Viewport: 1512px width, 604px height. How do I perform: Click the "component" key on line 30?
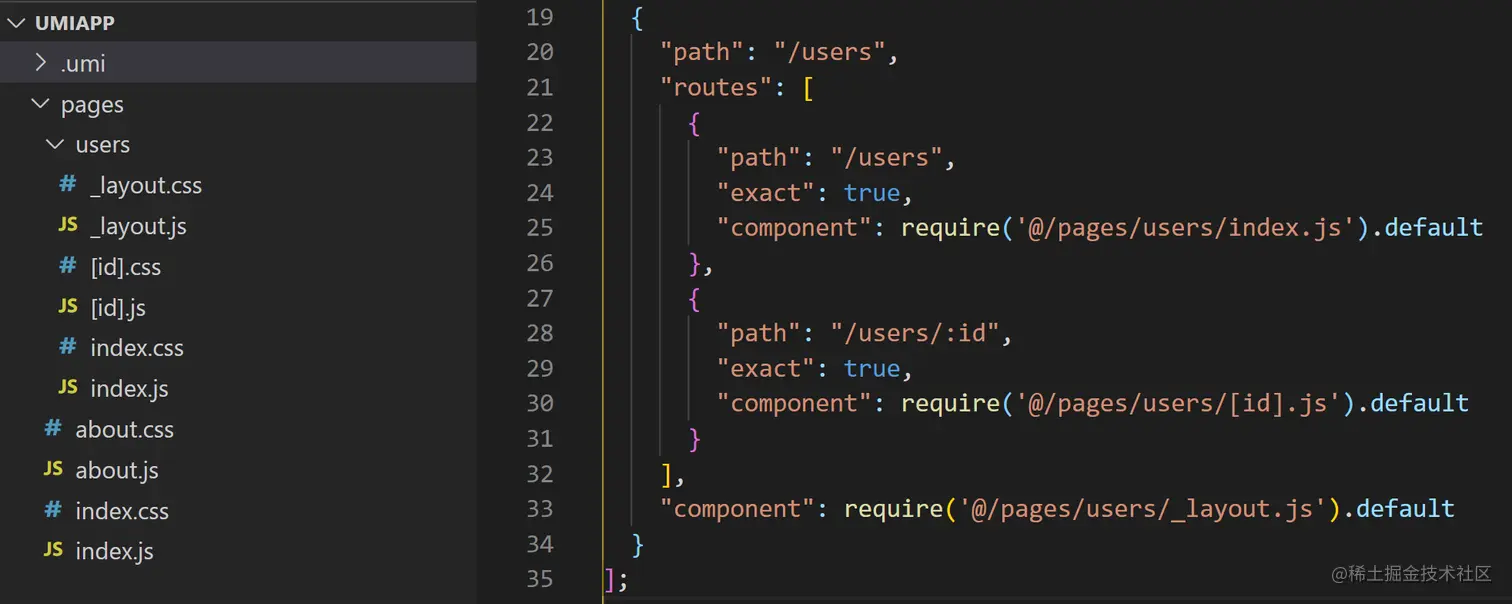point(794,403)
